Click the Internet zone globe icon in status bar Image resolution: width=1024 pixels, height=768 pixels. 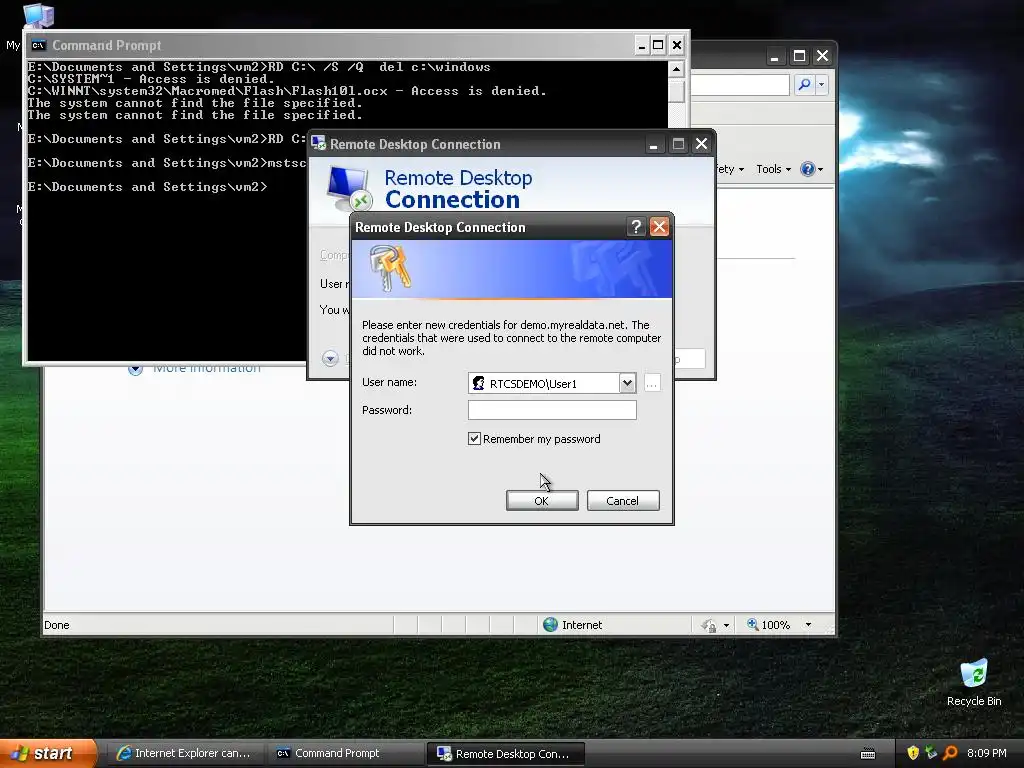tap(551, 624)
